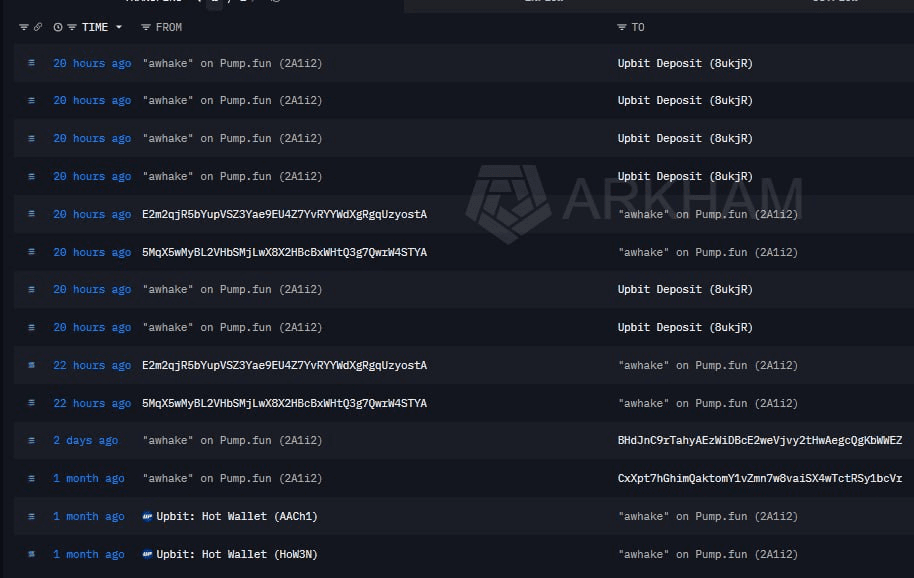
Task: Open the TIME column filter icon
Action: [x=72, y=27]
